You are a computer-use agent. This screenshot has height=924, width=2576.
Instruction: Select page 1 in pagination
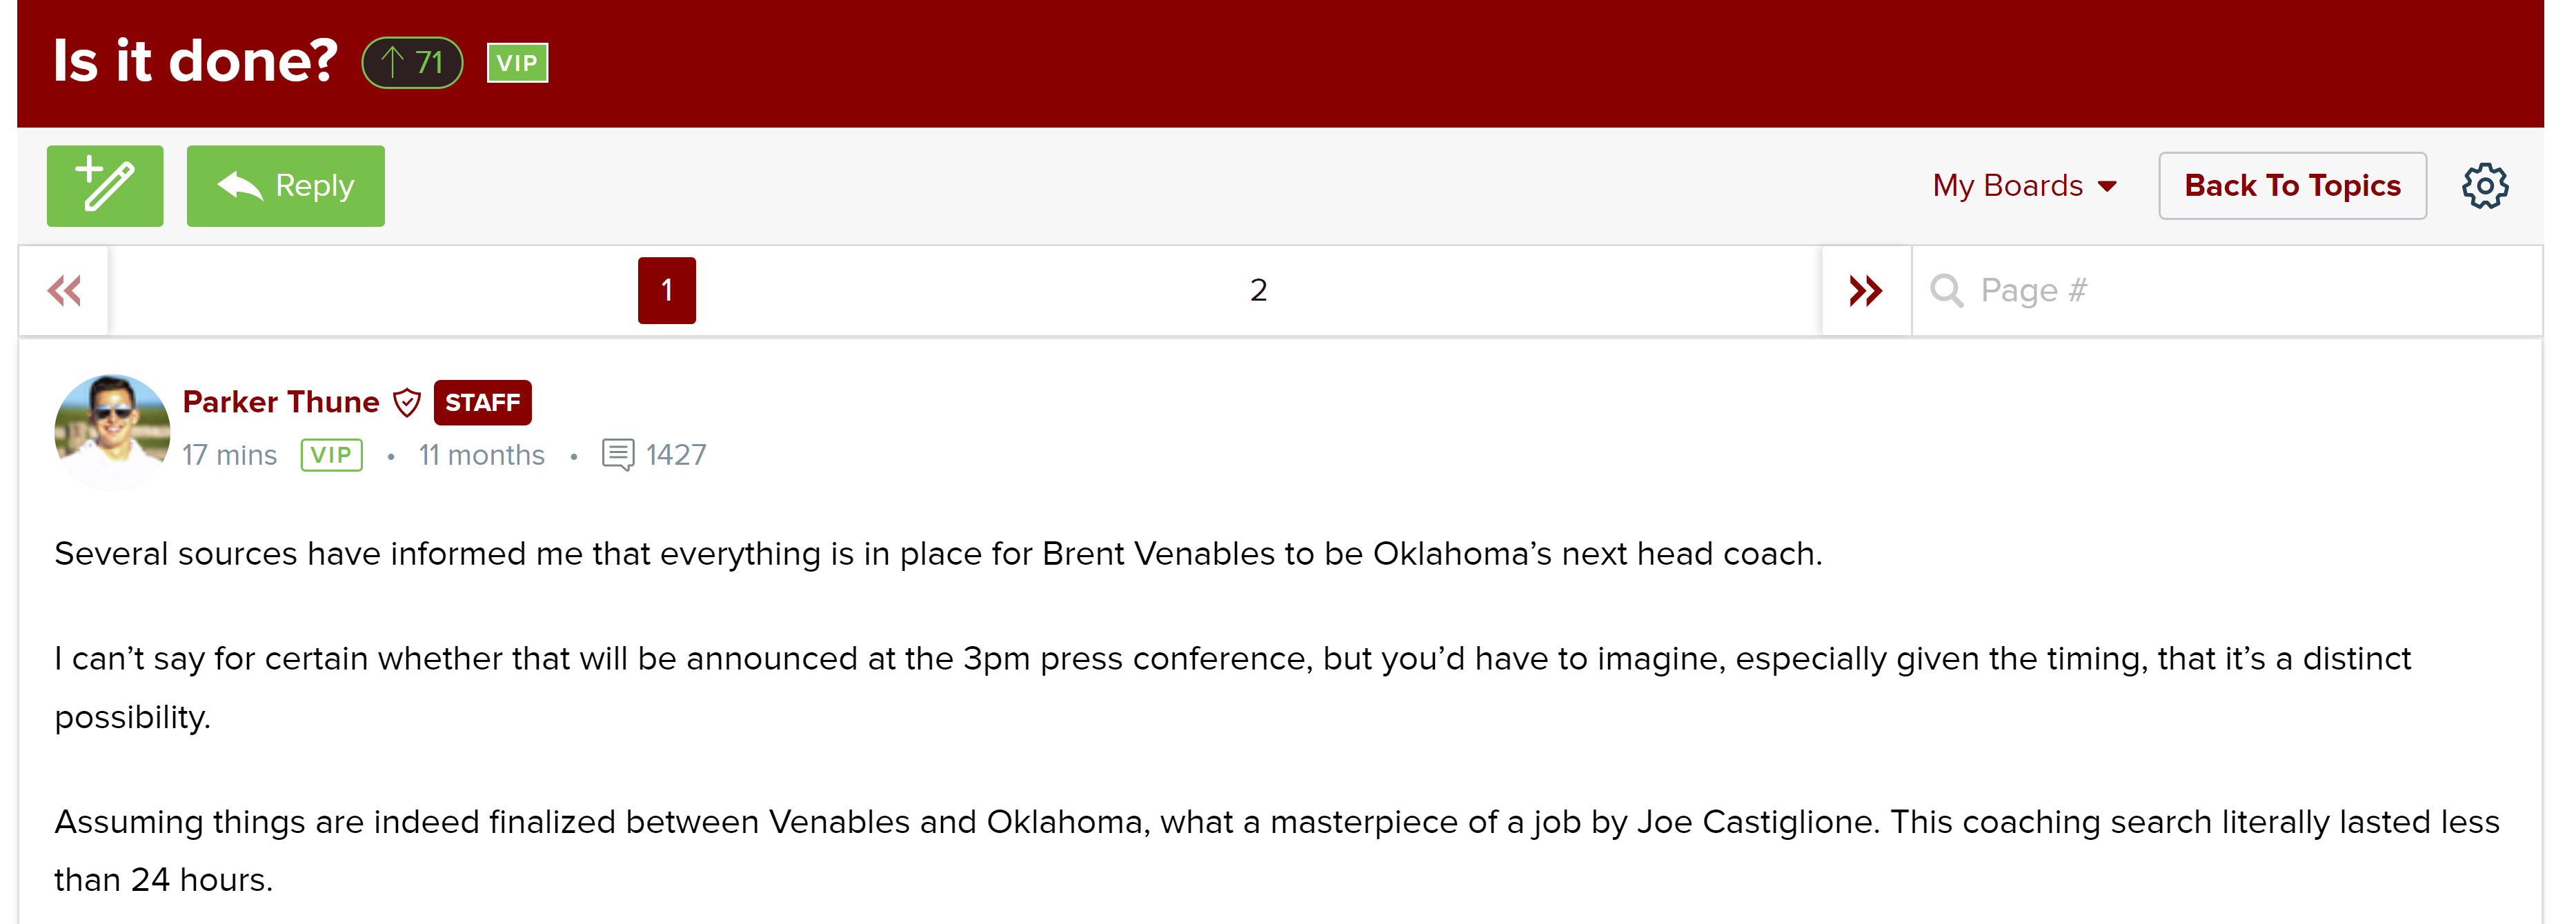[667, 291]
